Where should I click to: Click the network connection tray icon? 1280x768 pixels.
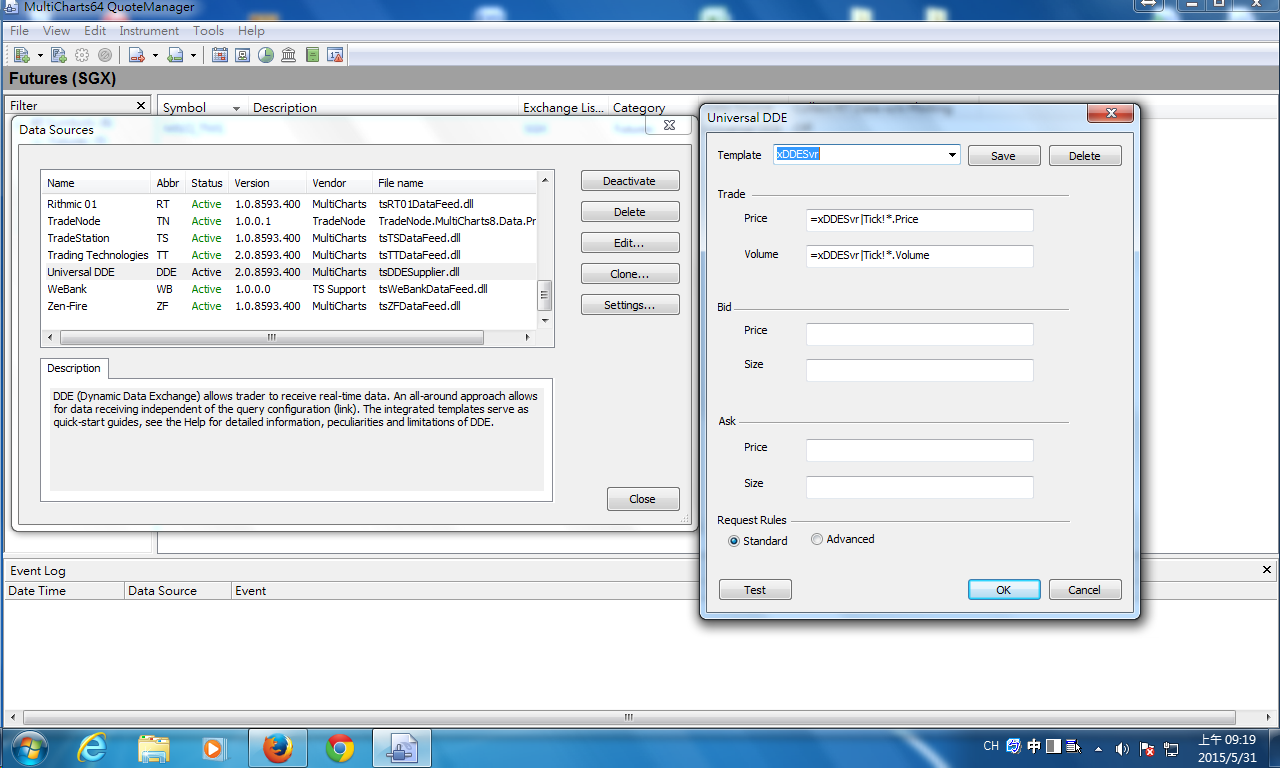pyautogui.click(x=1171, y=748)
